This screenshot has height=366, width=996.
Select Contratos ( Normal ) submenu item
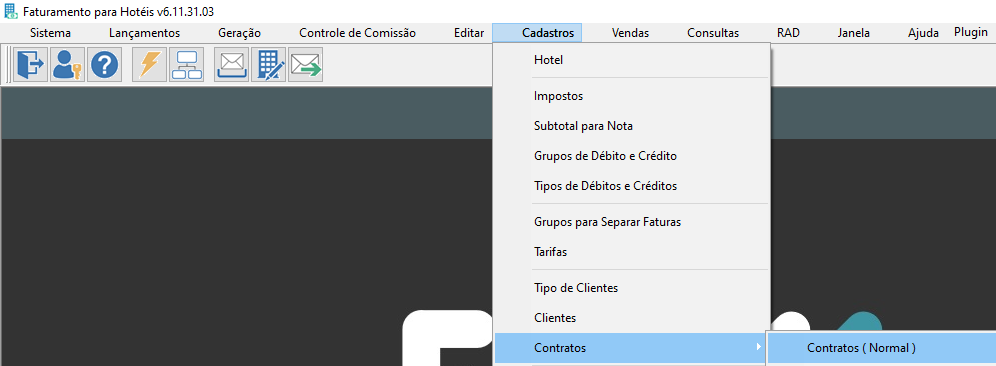pos(882,348)
